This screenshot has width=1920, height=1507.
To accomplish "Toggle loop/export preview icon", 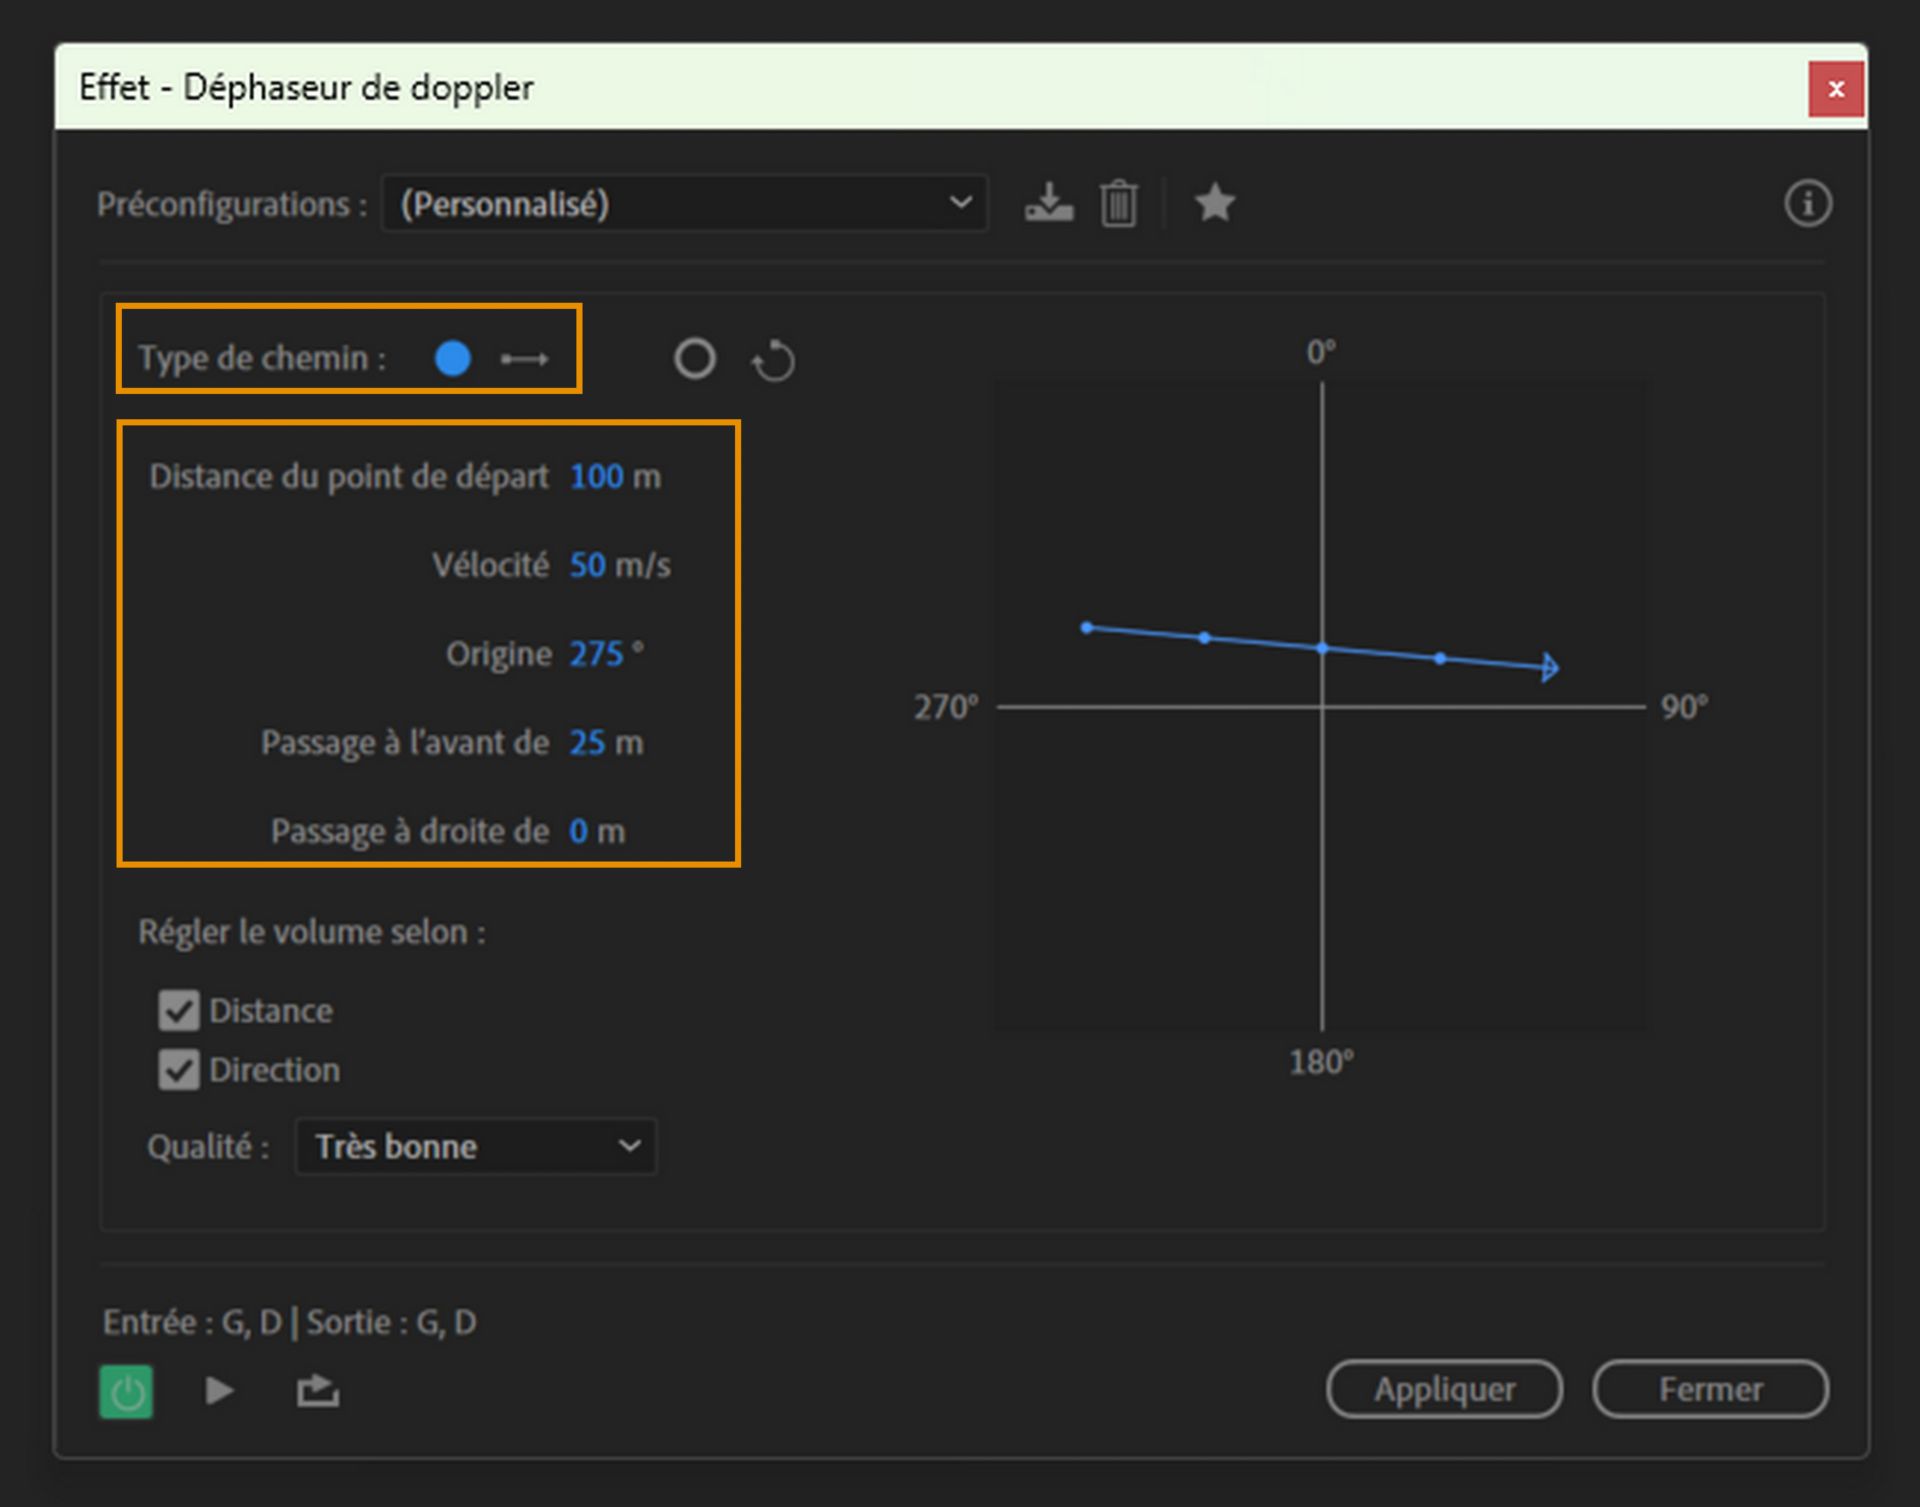I will tap(318, 1391).
